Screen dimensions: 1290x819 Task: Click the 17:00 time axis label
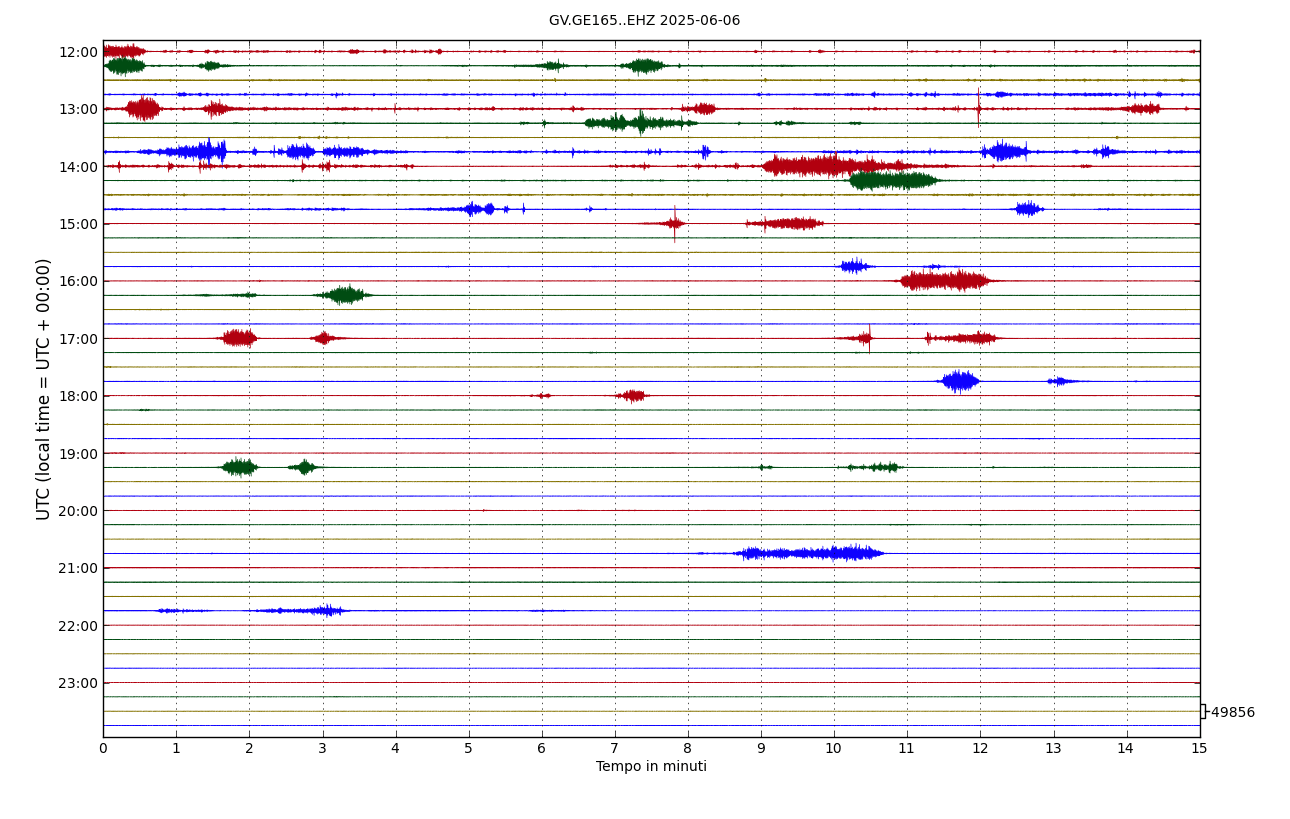pyautogui.click(x=78, y=339)
